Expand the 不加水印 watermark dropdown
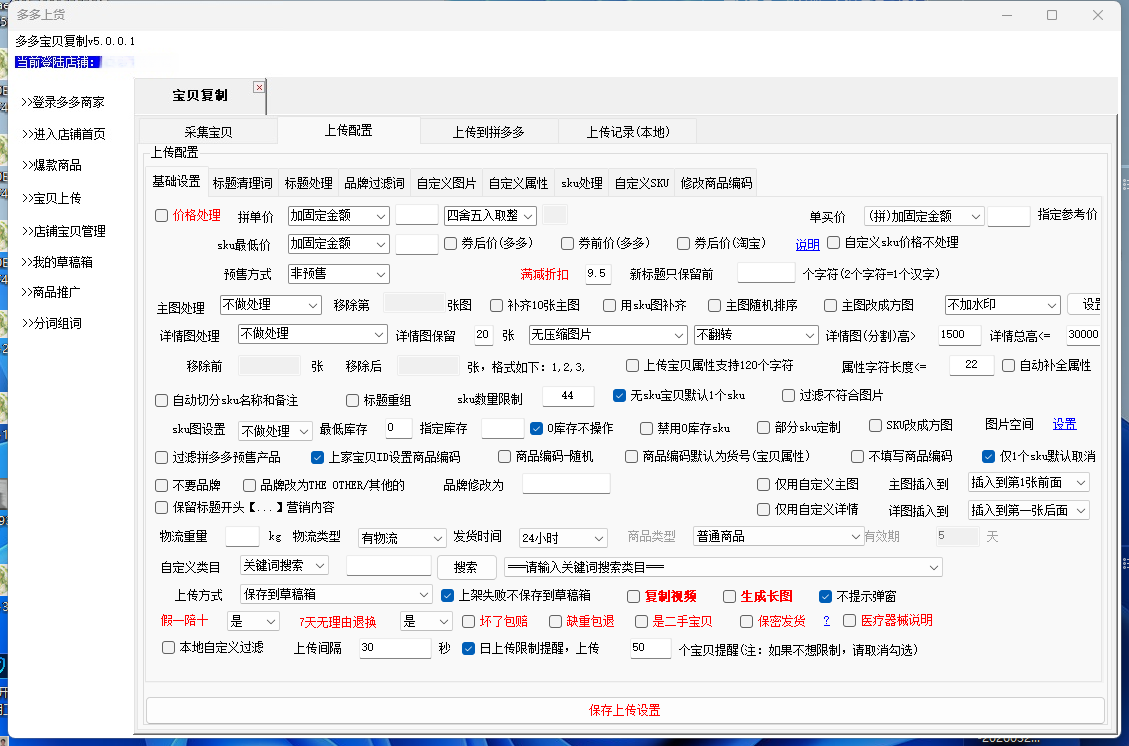This screenshot has width=1129, height=746. click(x=1002, y=305)
